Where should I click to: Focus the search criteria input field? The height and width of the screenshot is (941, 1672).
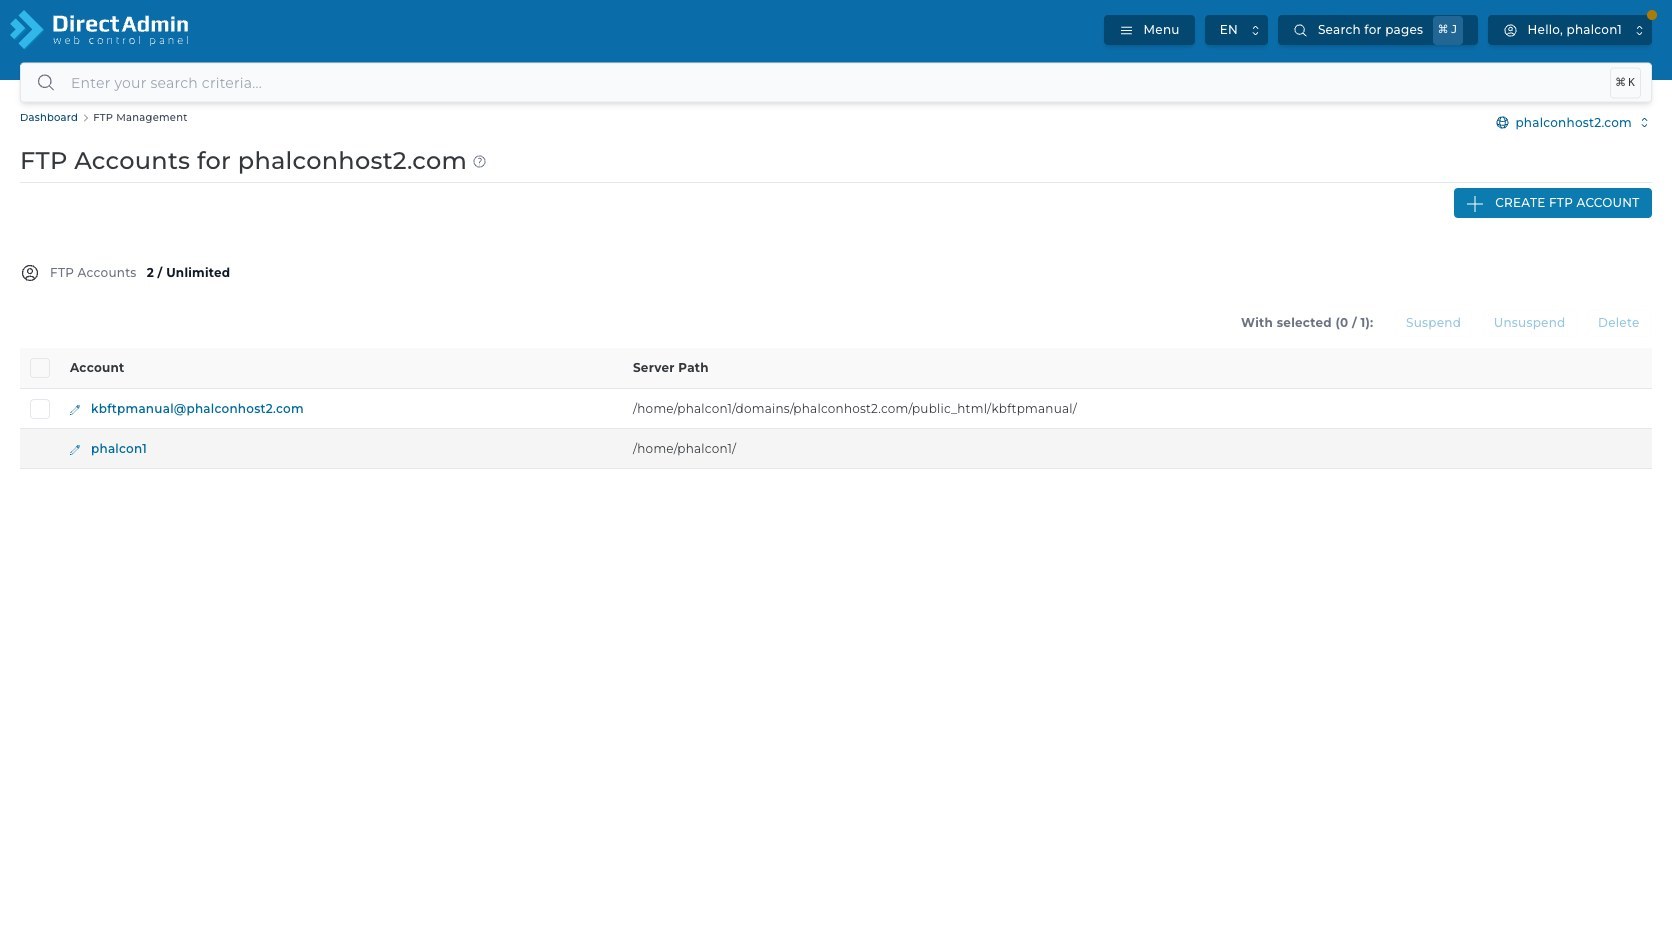835,83
